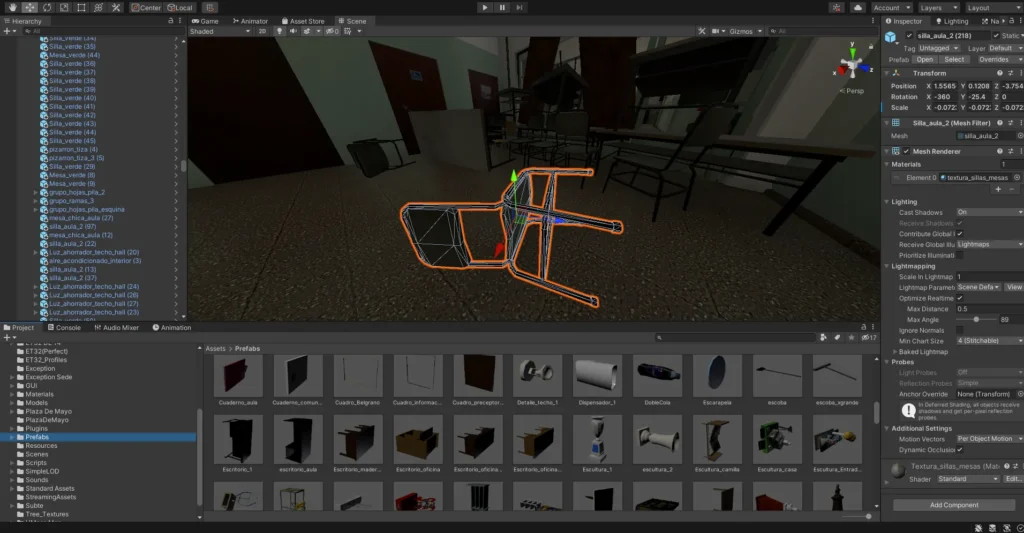
Task: Expand the Baked Lightmap section
Action: tap(895, 351)
